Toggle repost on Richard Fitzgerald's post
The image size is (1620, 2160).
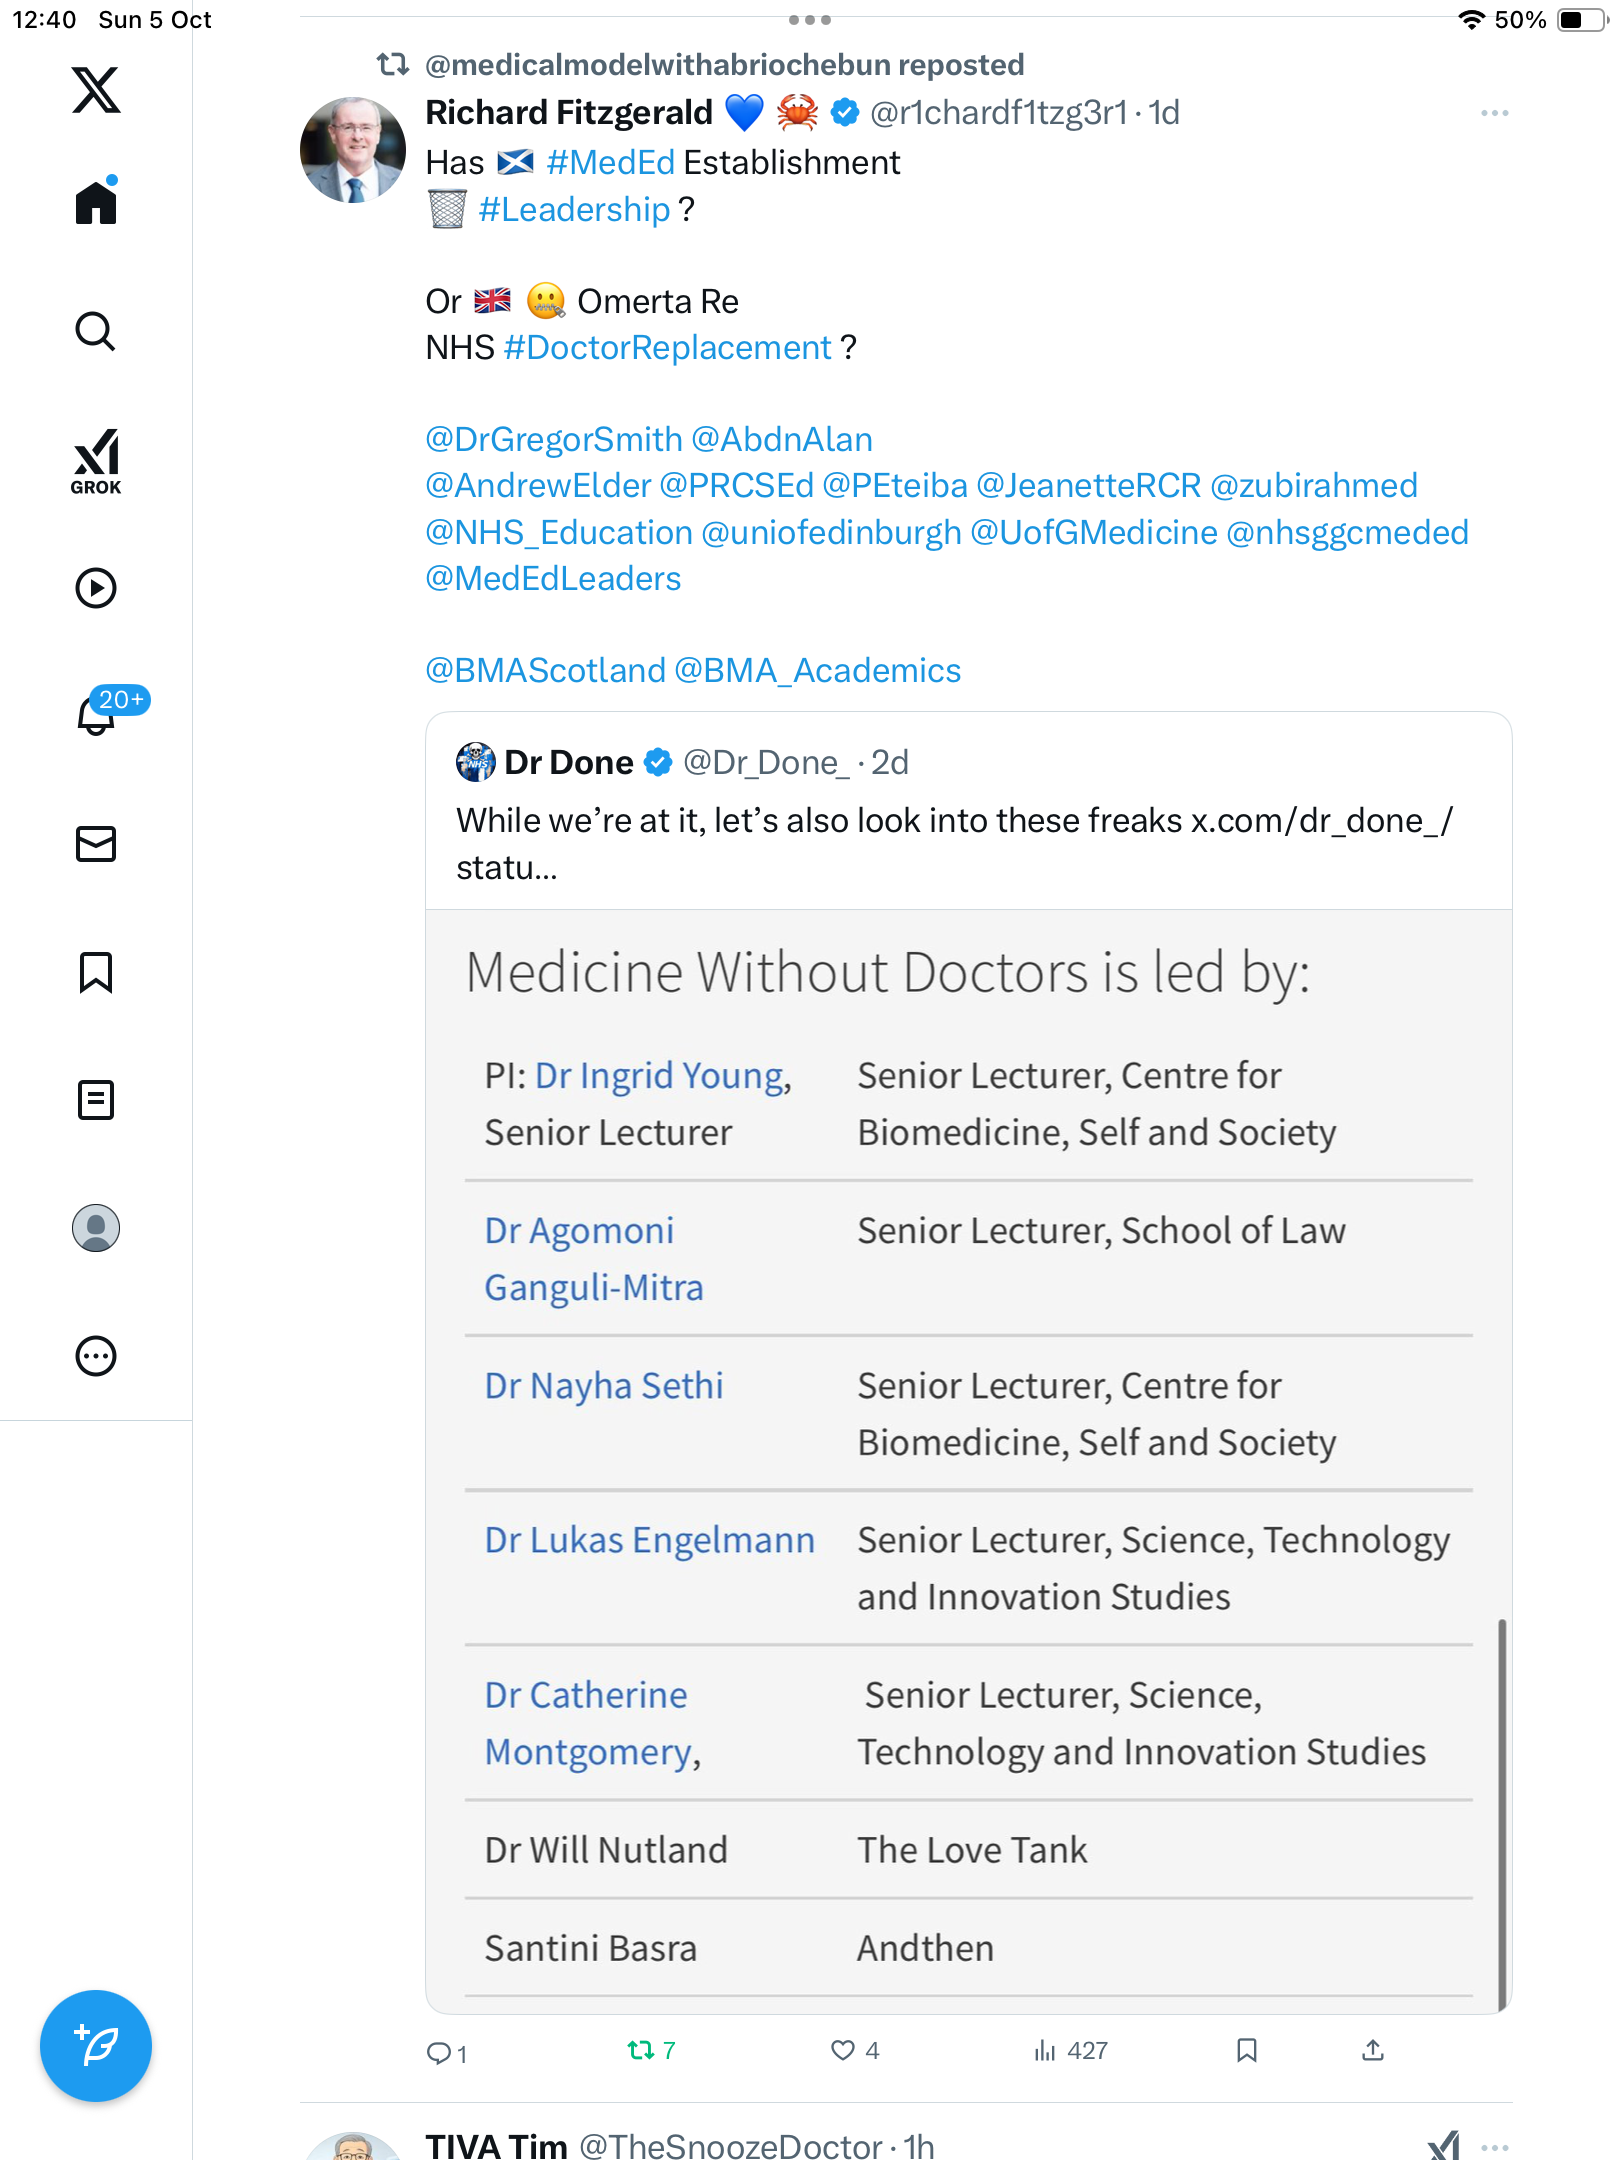pyautogui.click(x=641, y=2051)
